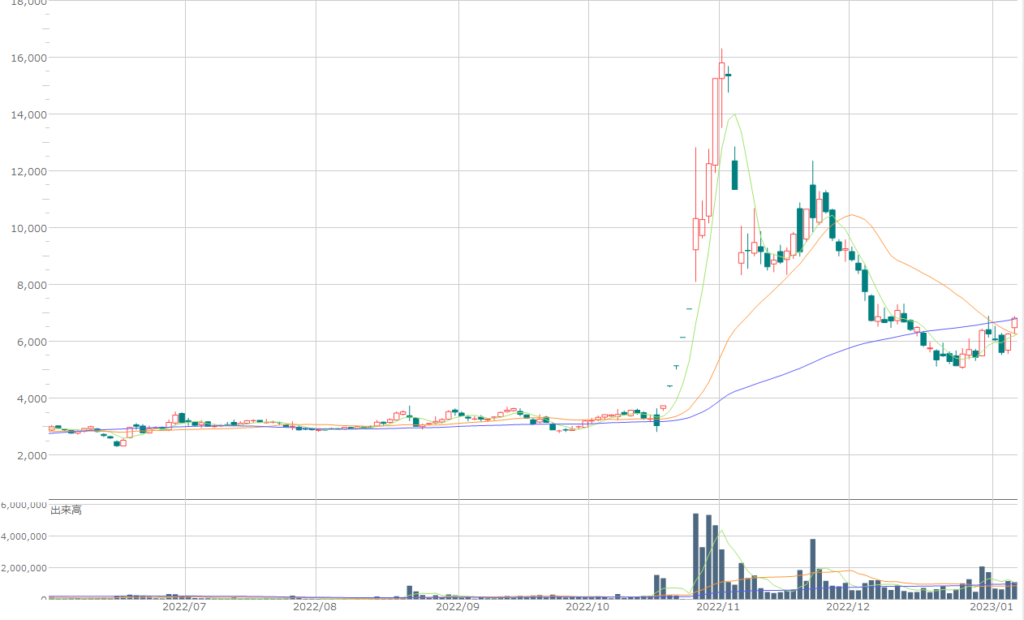This screenshot has height=620, width=1024.
Task: Click the 出来高 volume panel label
Action: 66,510
